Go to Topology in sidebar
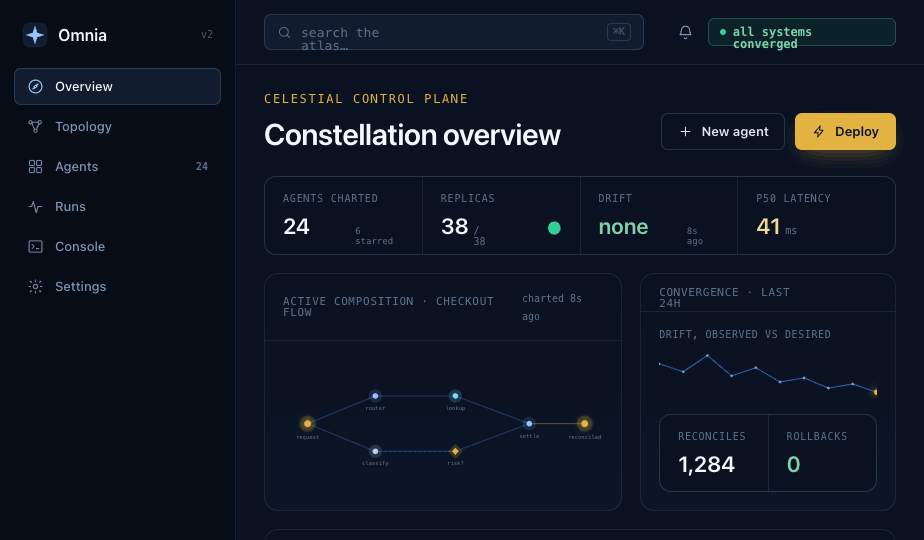 tap(117, 127)
